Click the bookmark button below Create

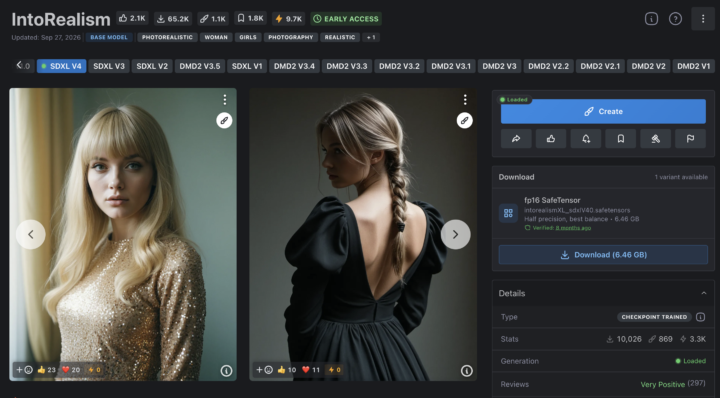click(621, 139)
